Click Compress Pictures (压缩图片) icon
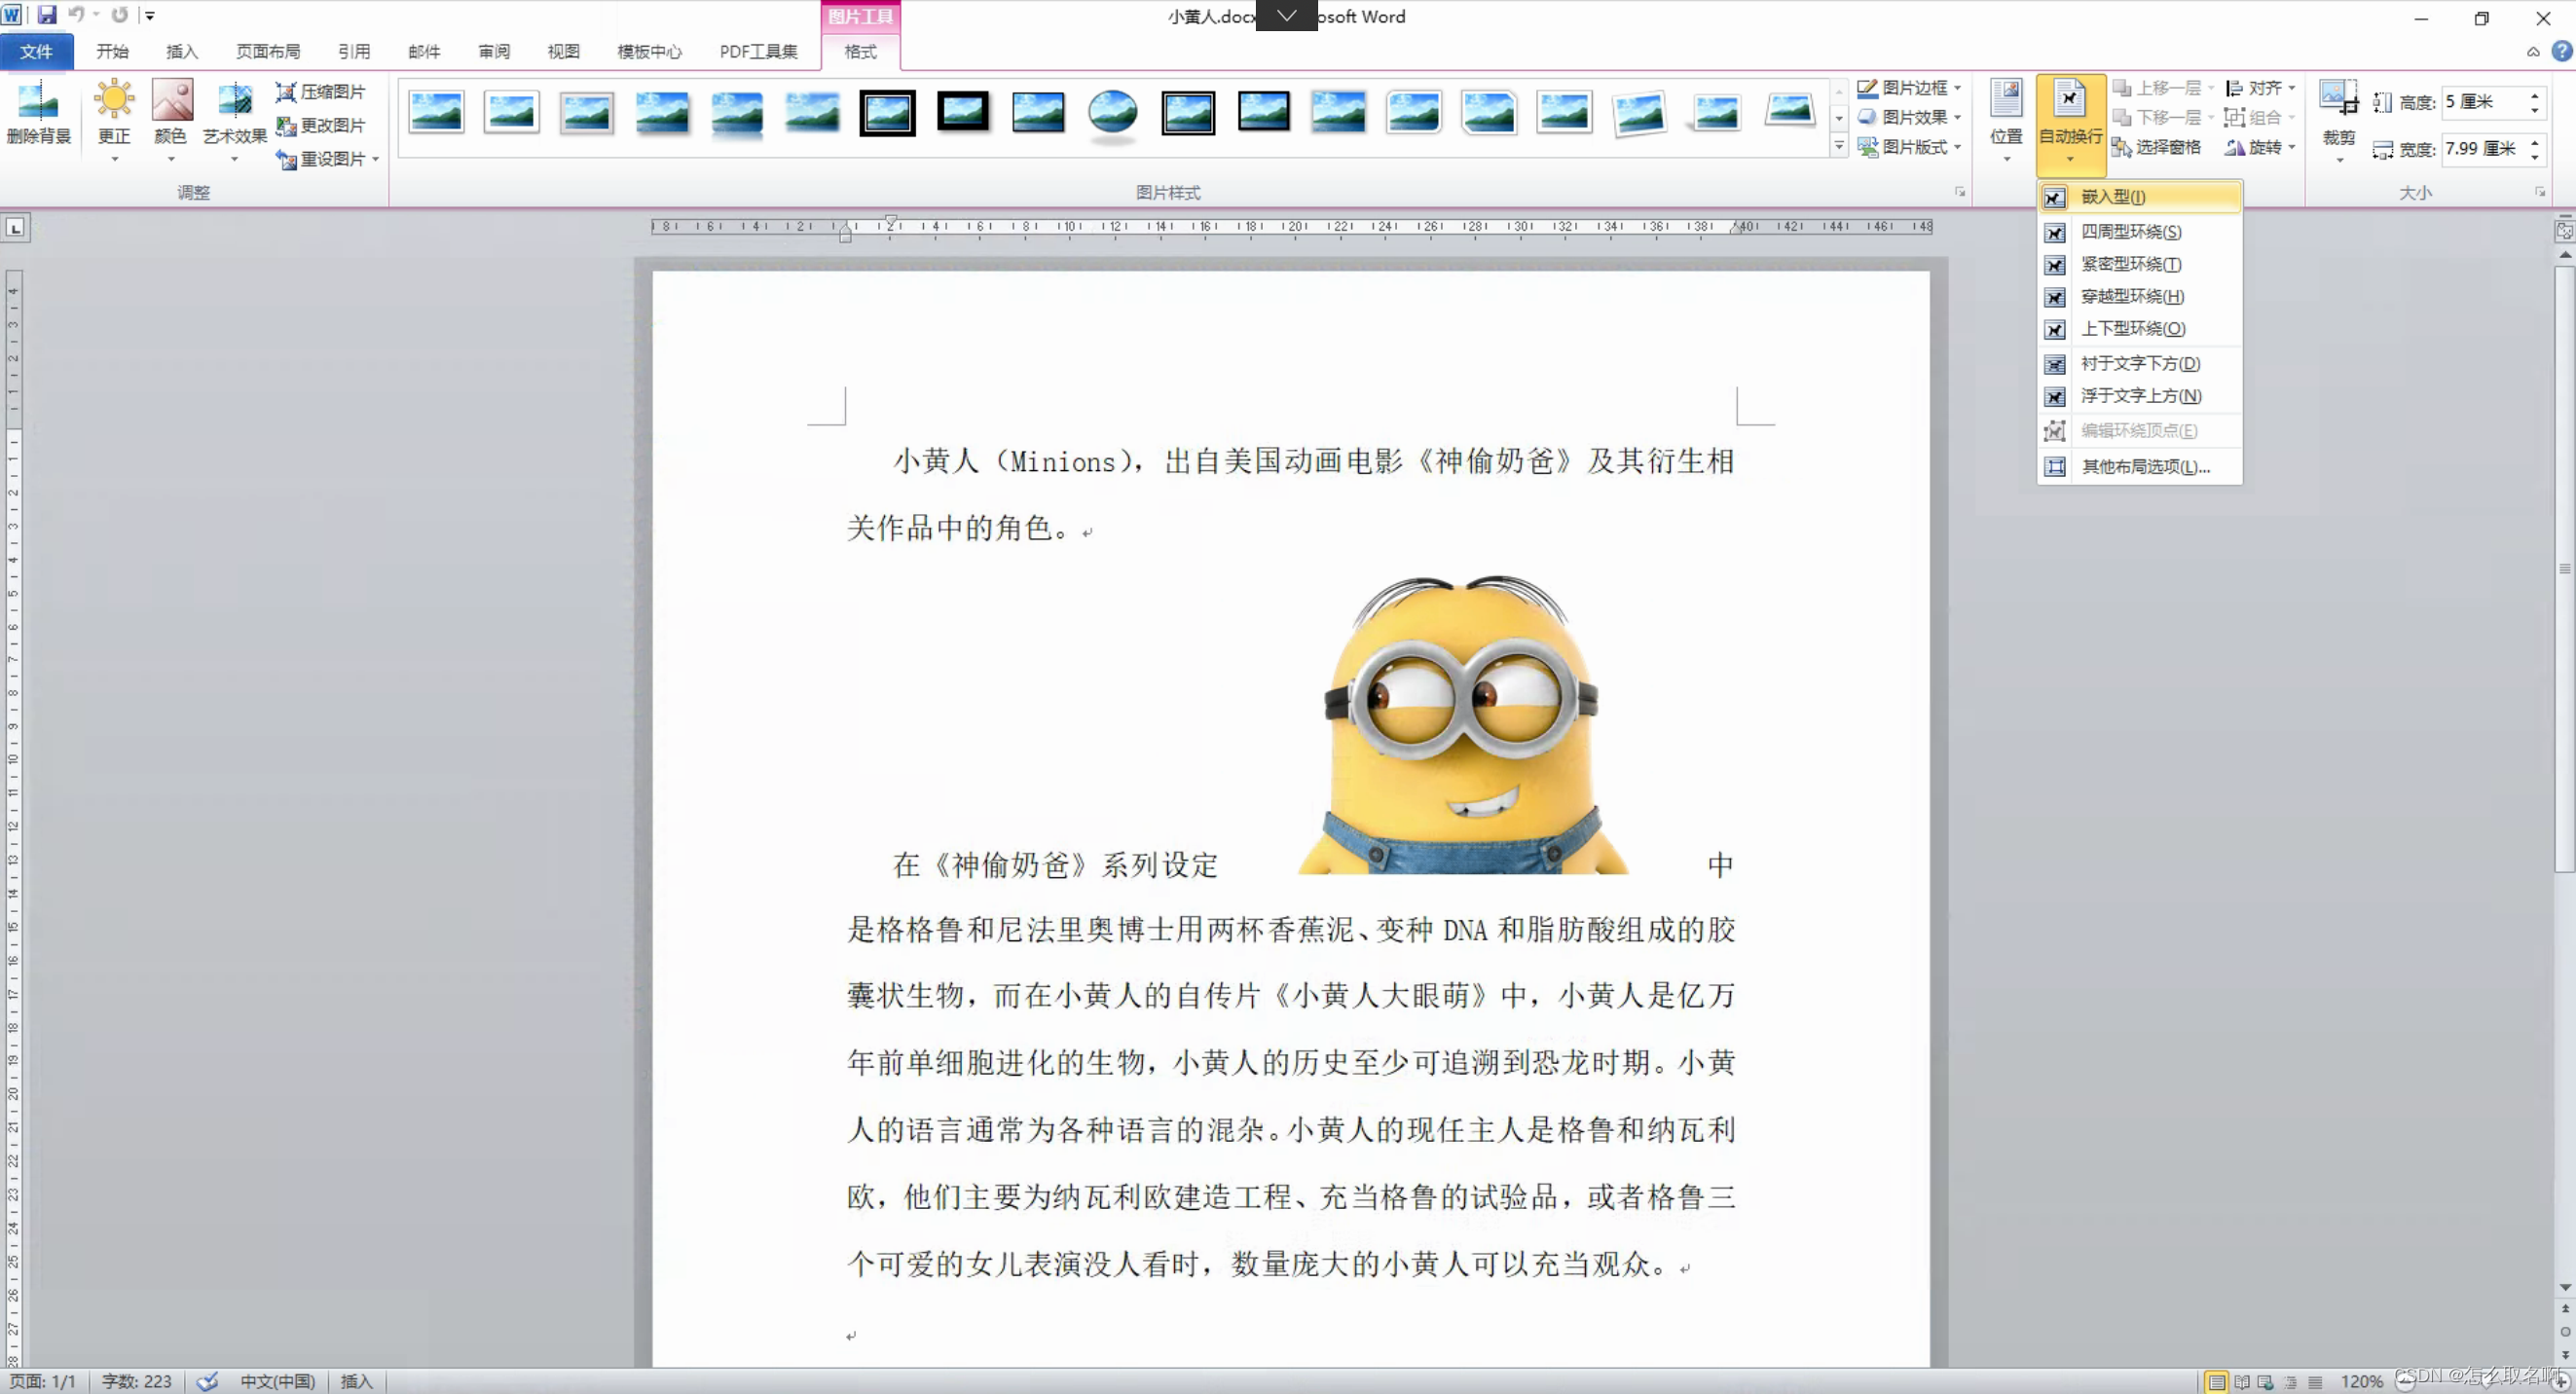2576x1394 pixels. point(286,92)
